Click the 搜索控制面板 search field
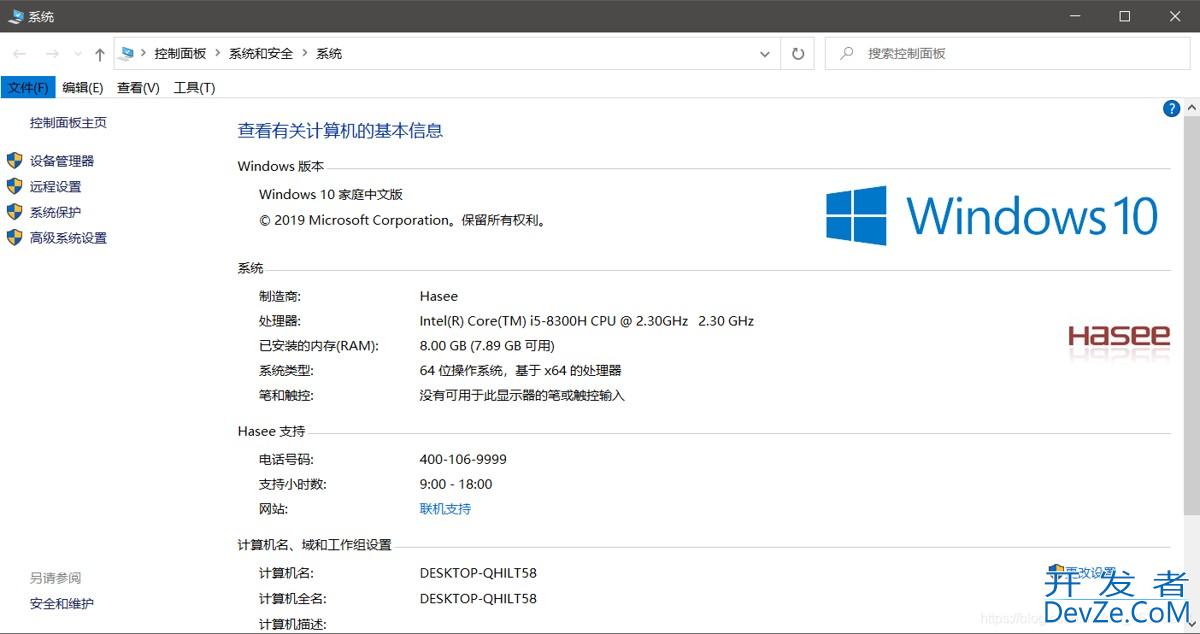The width and height of the screenshot is (1200, 634). 1010,54
